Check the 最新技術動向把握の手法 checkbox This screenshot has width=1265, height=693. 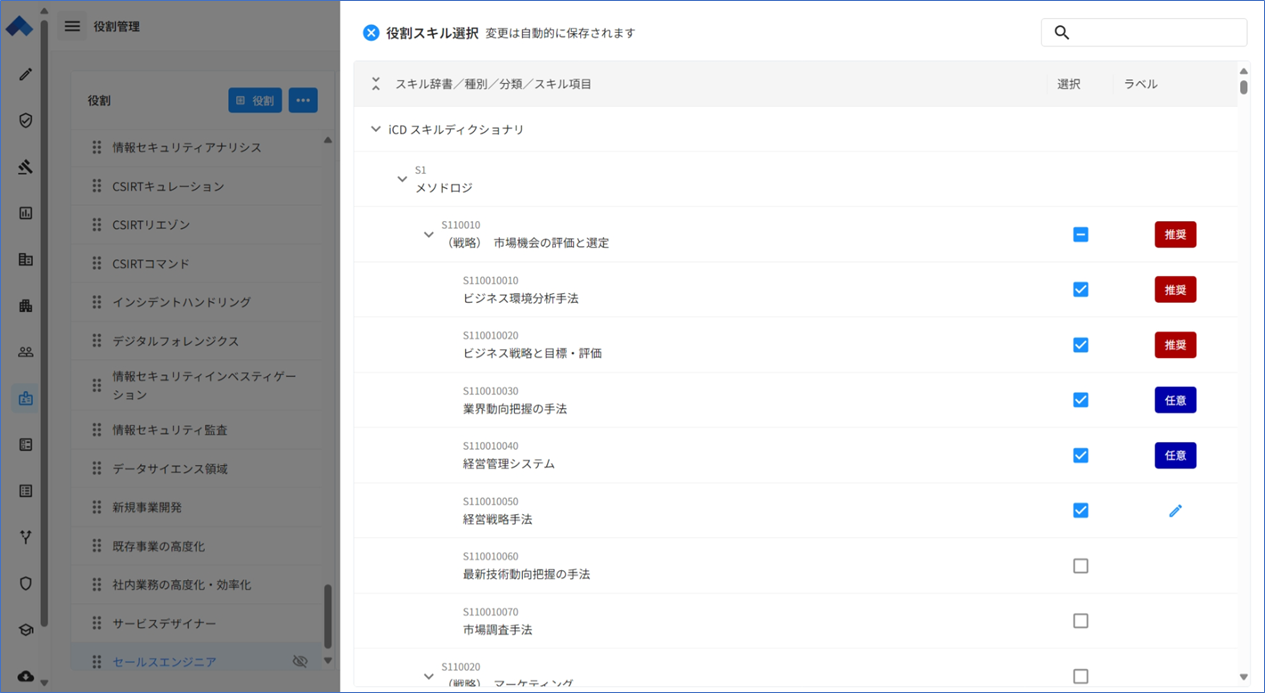(1080, 566)
